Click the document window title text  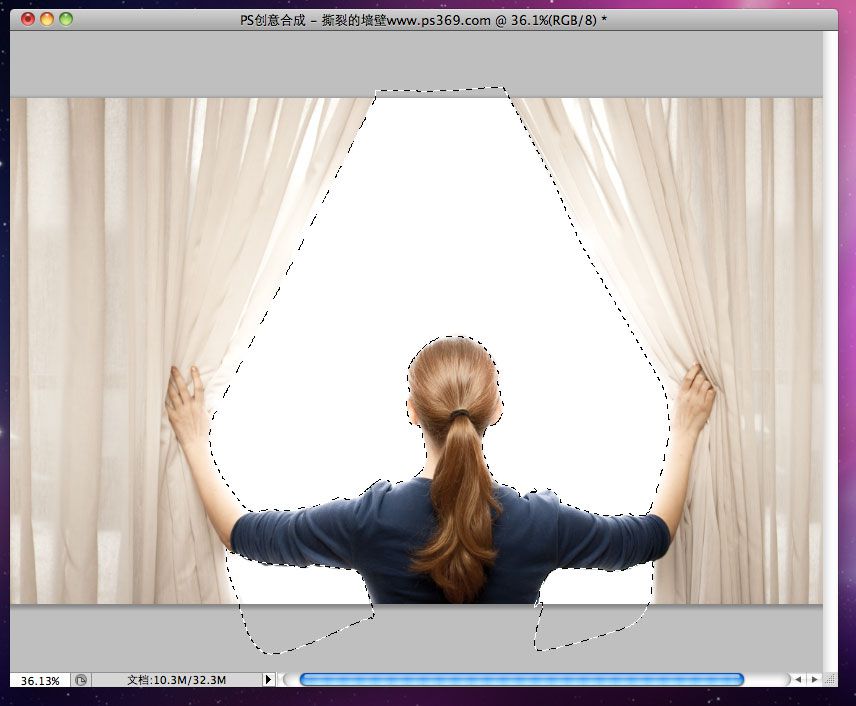coord(424,20)
